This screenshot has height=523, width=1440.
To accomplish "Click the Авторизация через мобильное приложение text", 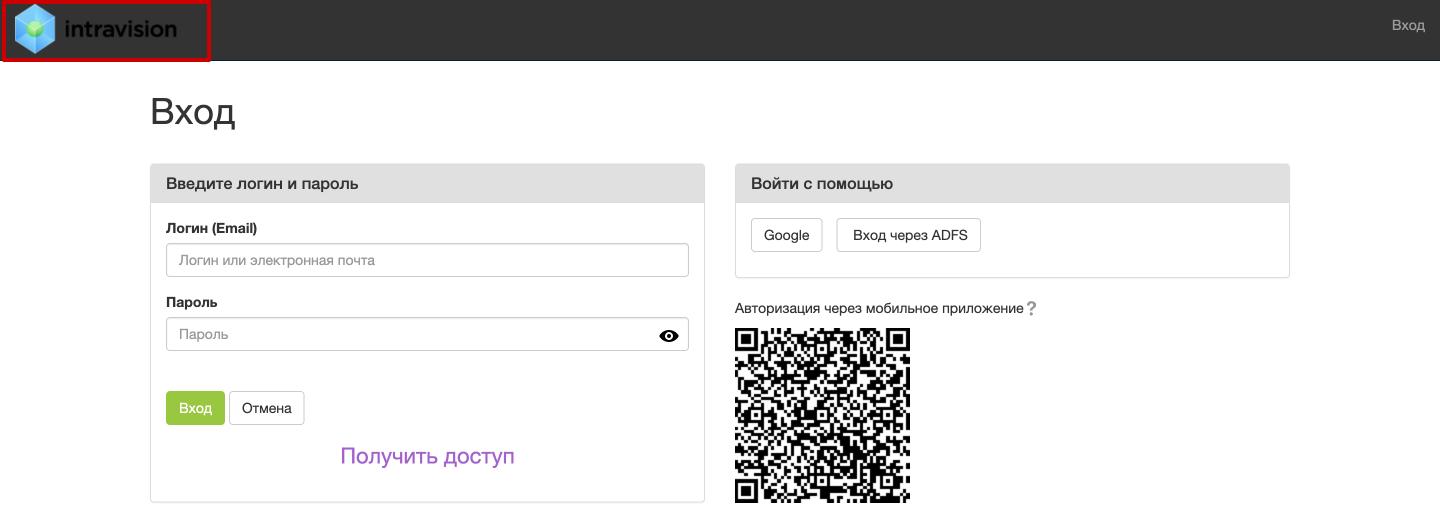I will (878, 309).
